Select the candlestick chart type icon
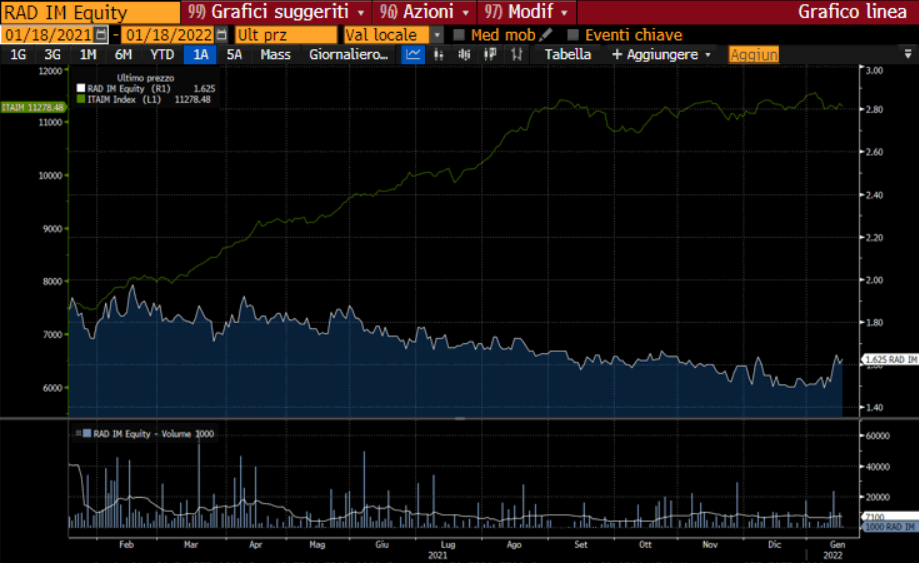Screen dimensions: 919x563 point(464,54)
